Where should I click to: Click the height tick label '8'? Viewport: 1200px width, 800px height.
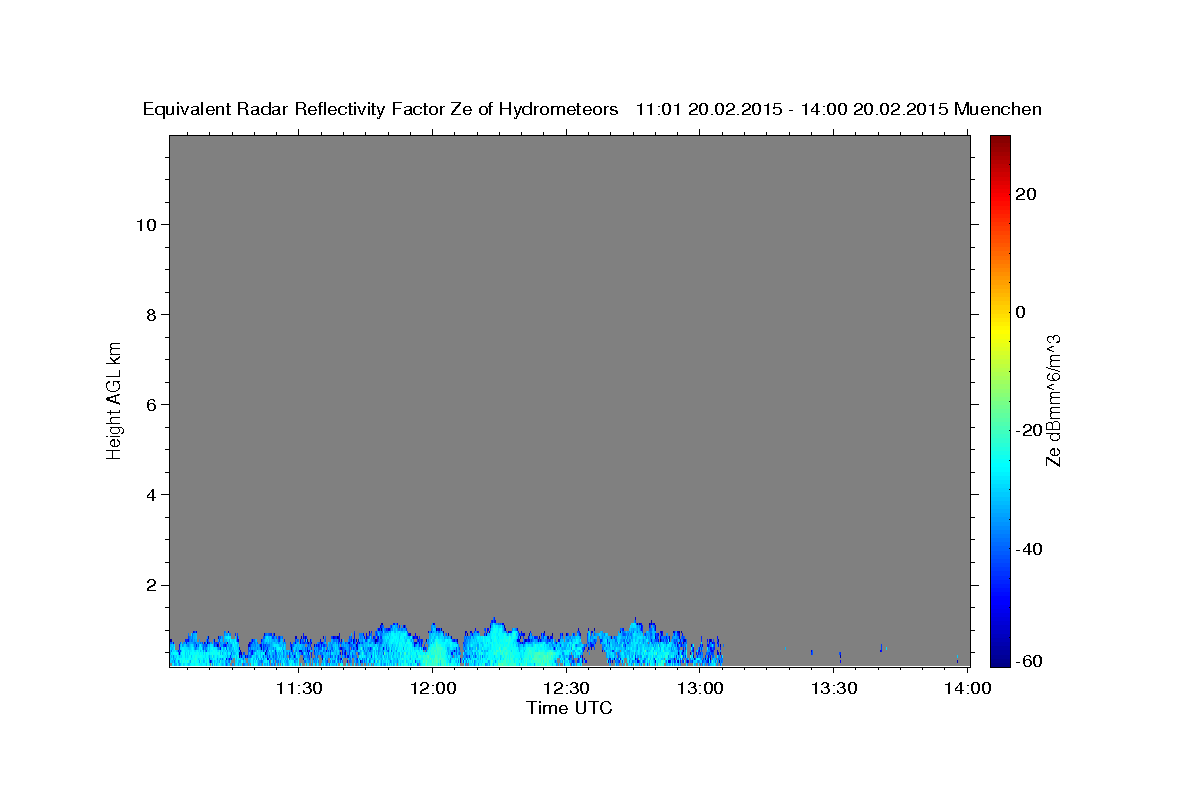(152, 315)
